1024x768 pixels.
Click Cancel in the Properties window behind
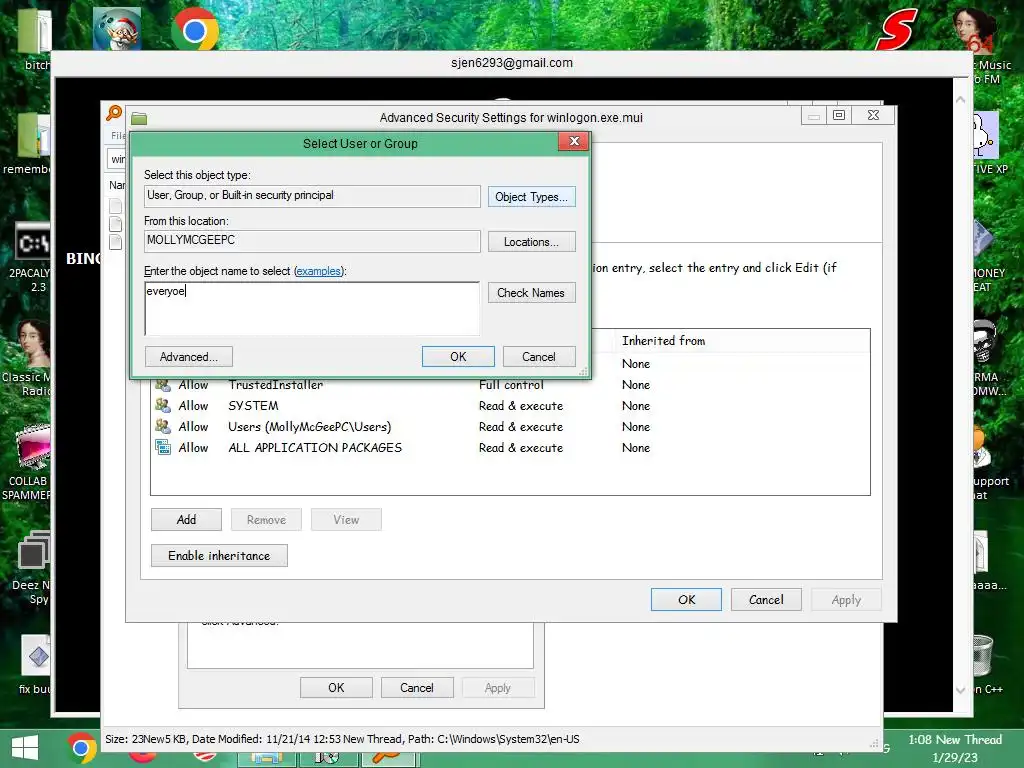[x=417, y=688]
